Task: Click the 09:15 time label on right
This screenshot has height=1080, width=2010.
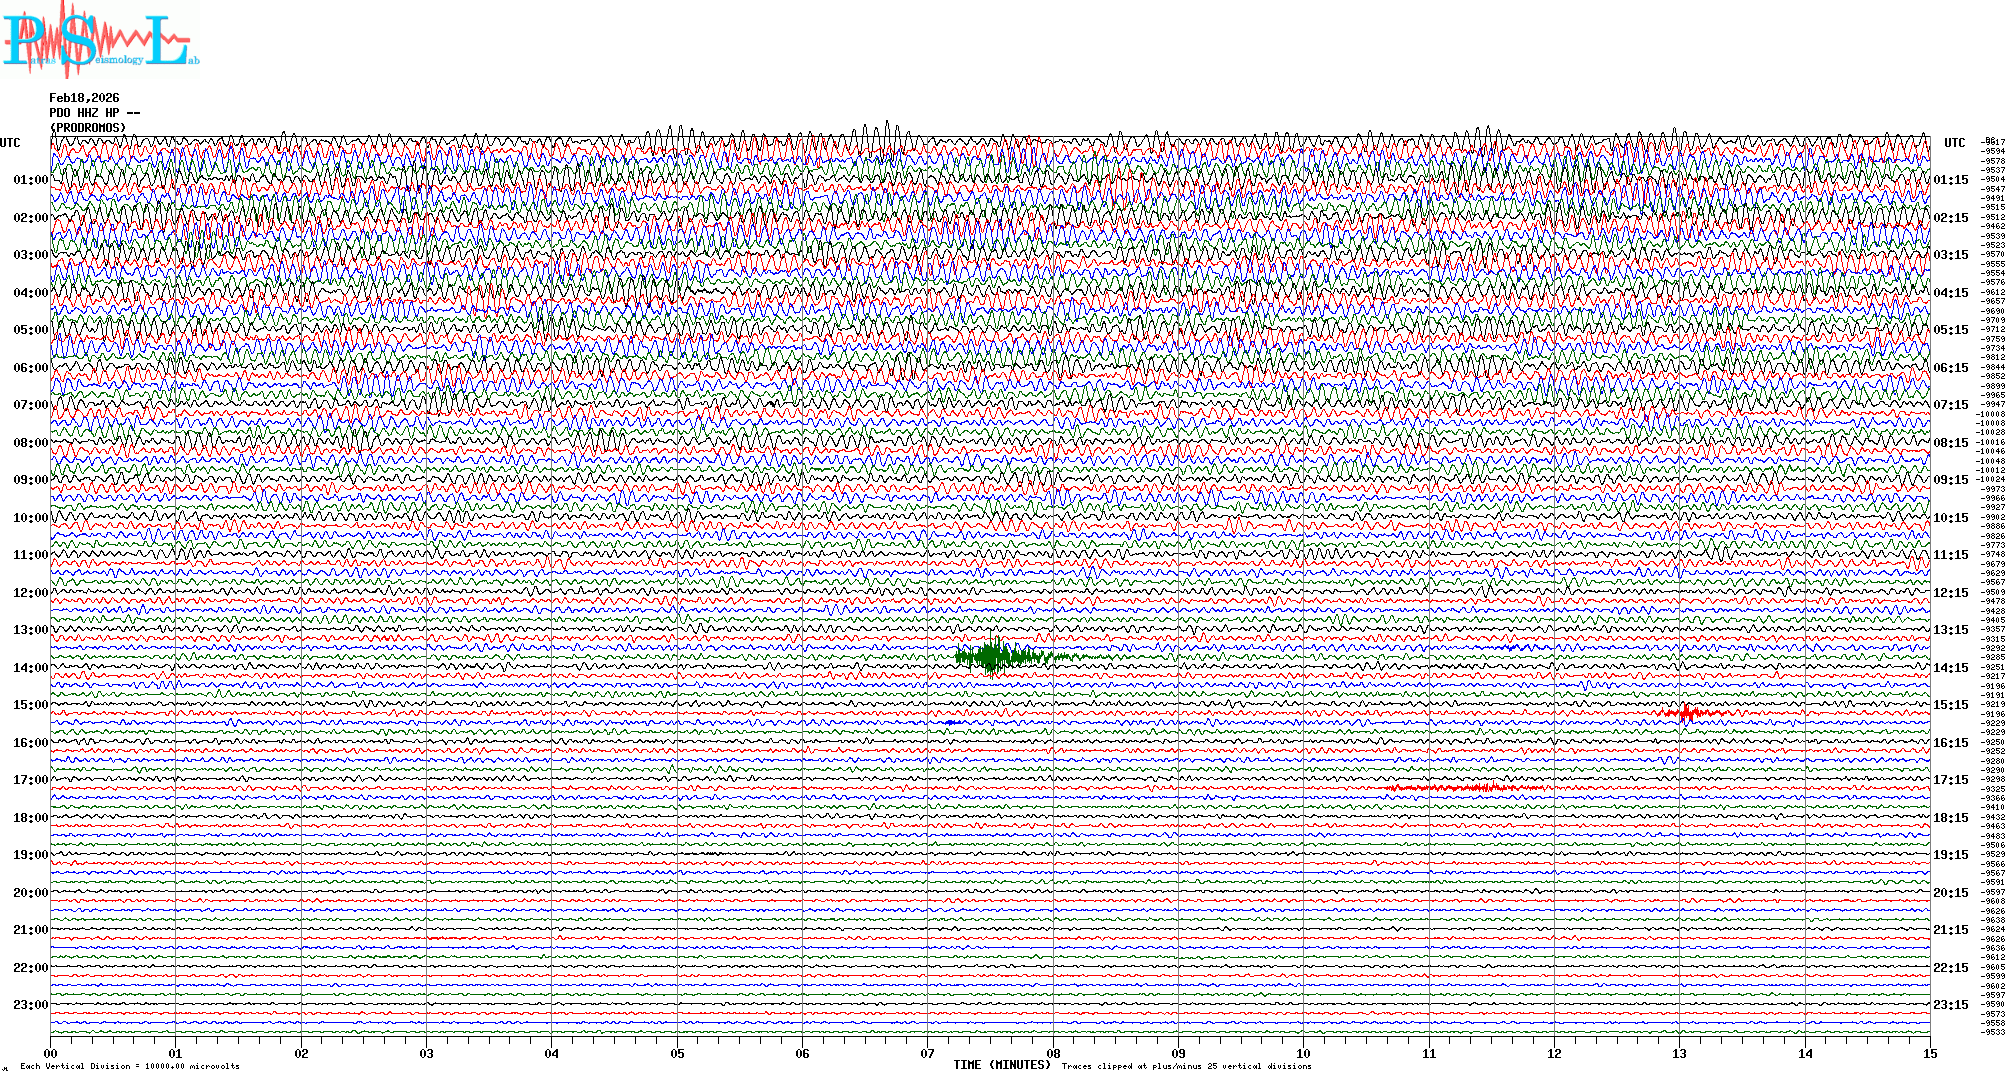Action: (1950, 480)
